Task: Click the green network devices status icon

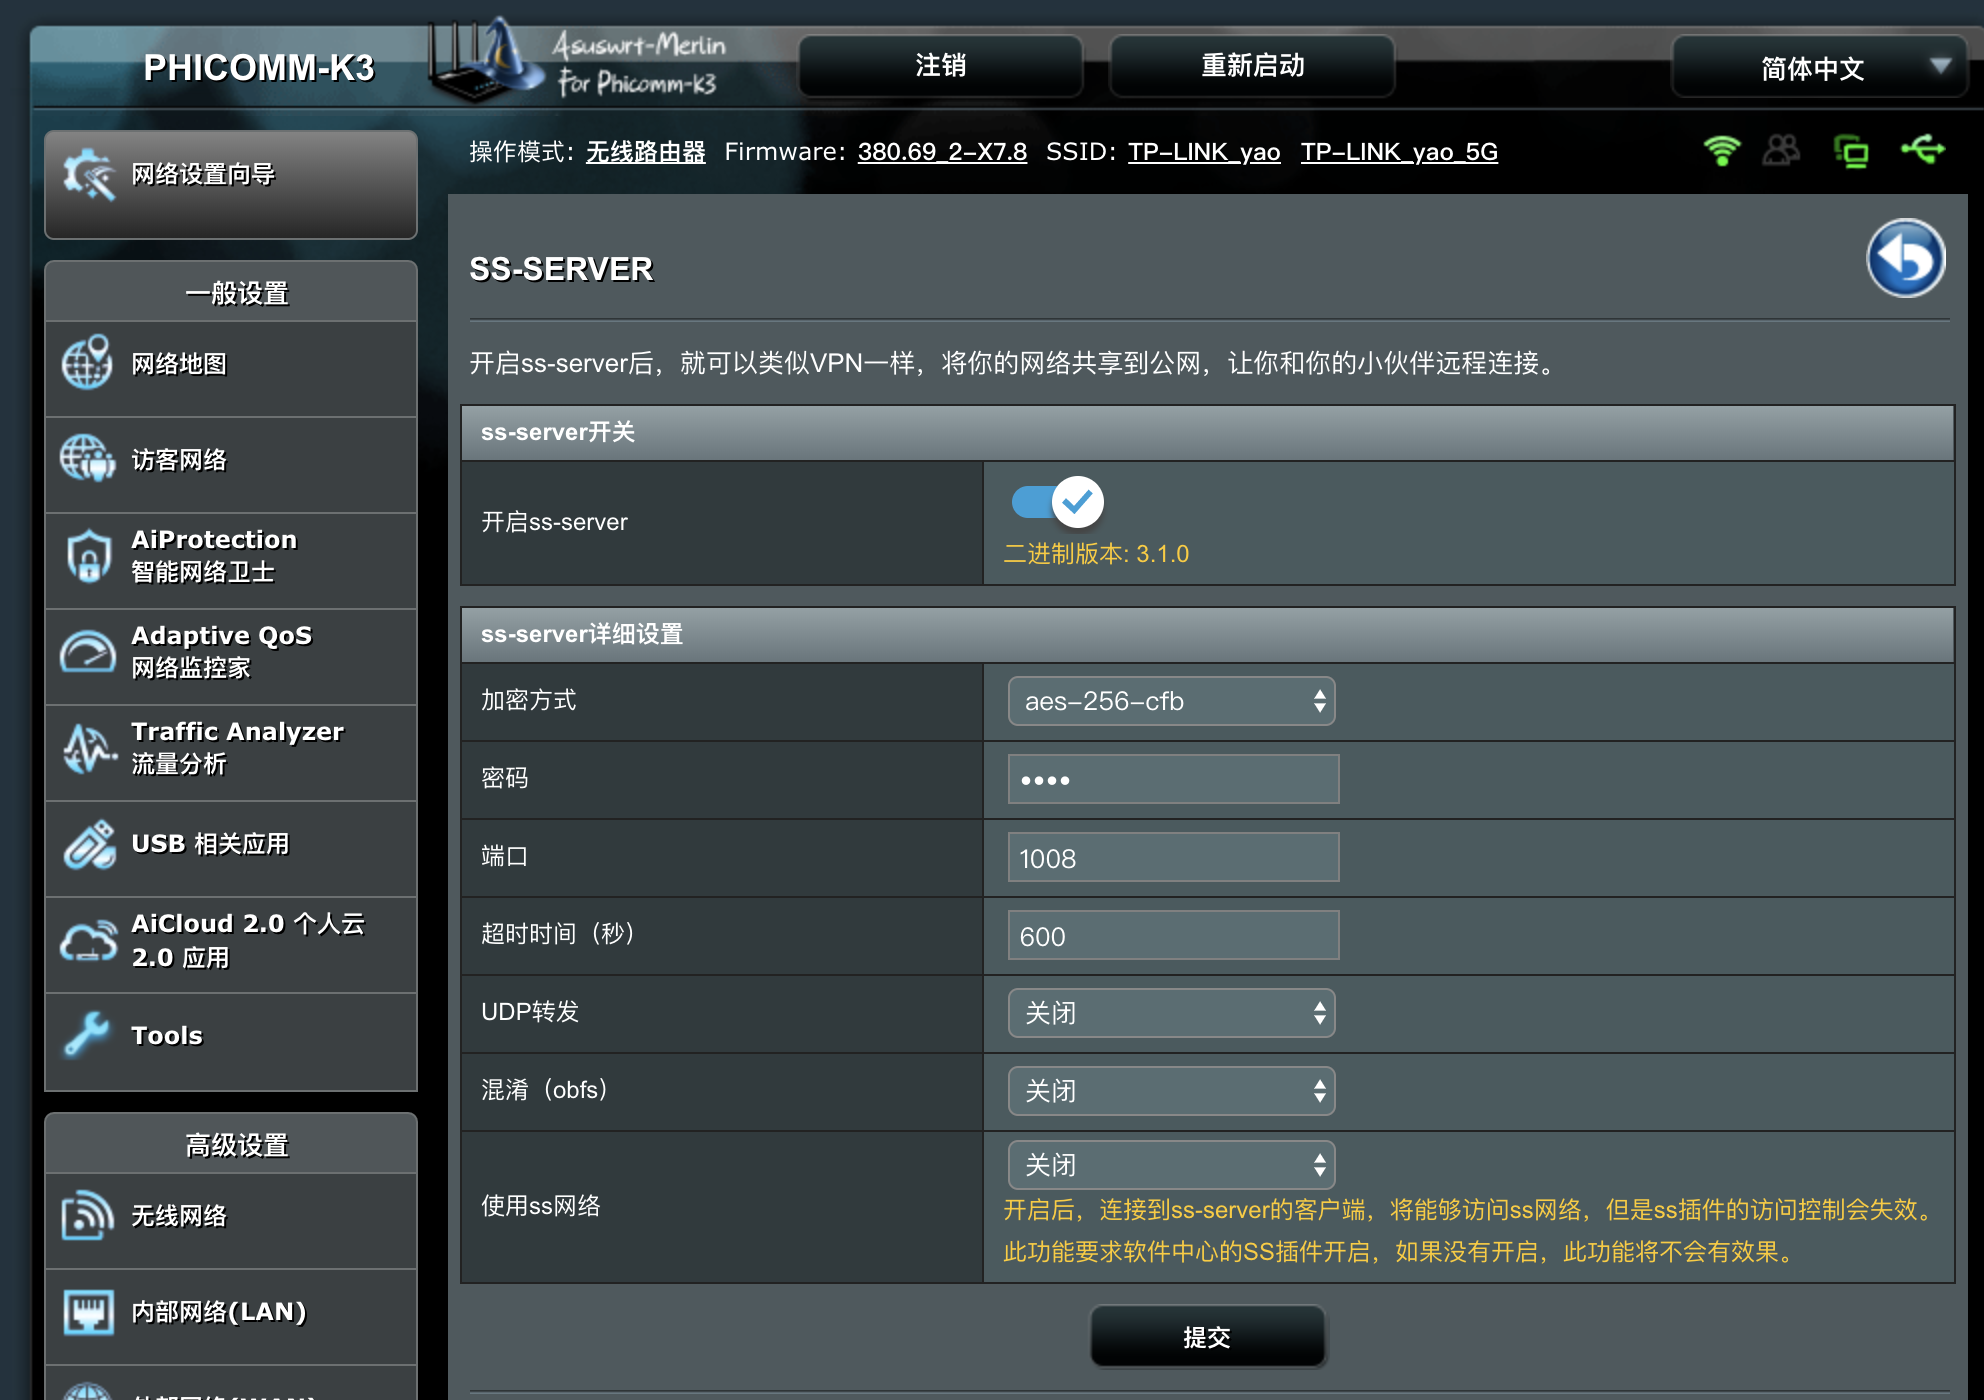Action: (1852, 151)
